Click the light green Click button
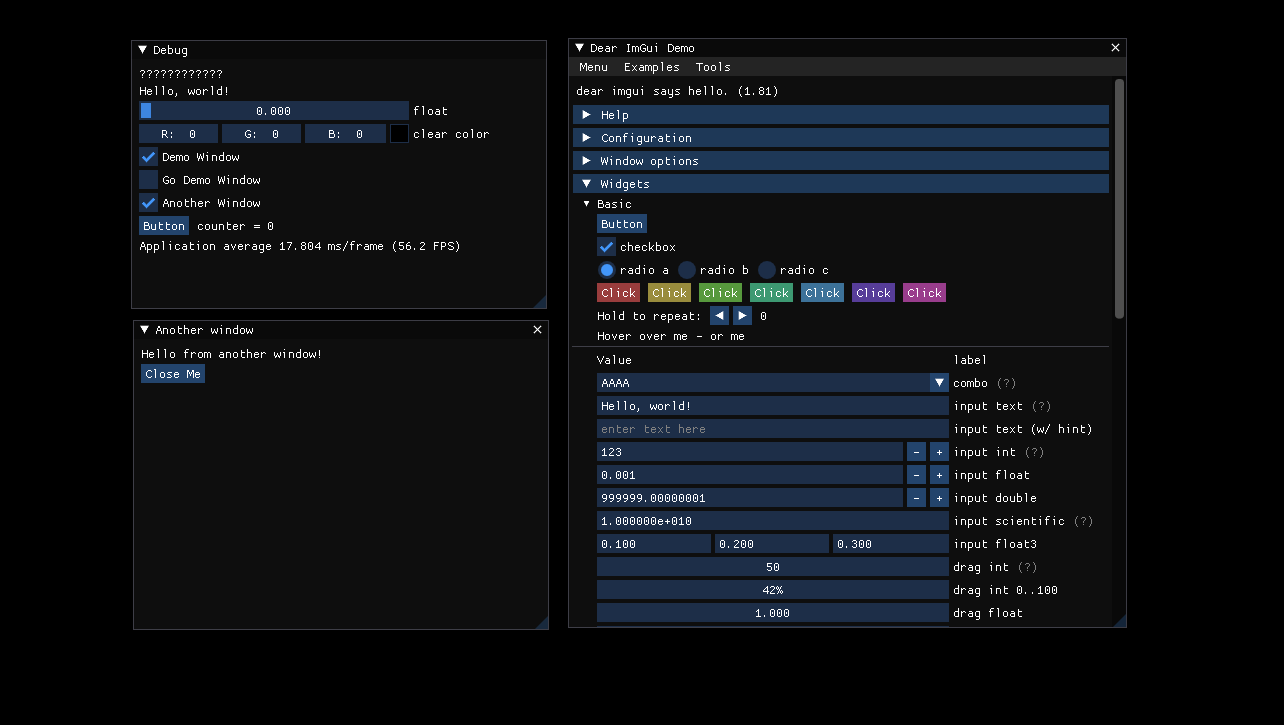Image resolution: width=1284 pixels, height=725 pixels. tap(720, 293)
